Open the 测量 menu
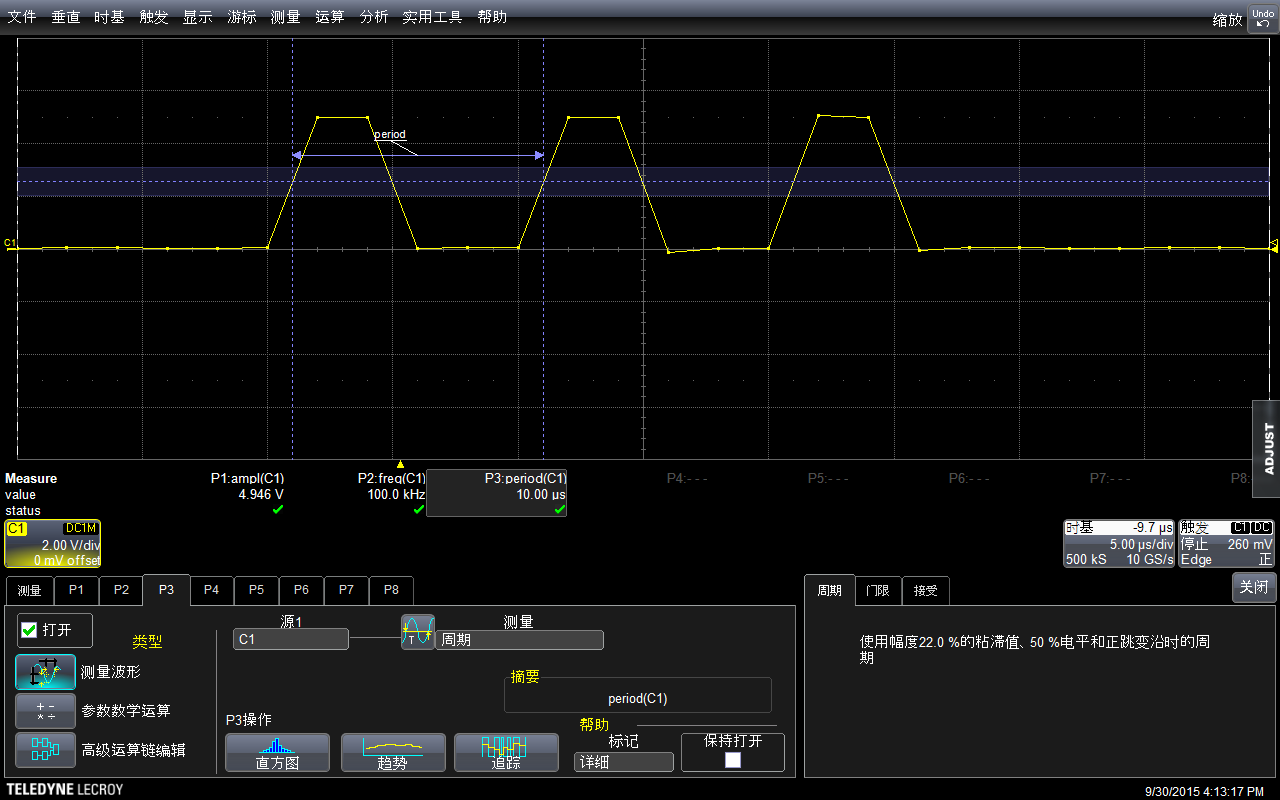Image resolution: width=1280 pixels, height=800 pixels. tap(285, 17)
